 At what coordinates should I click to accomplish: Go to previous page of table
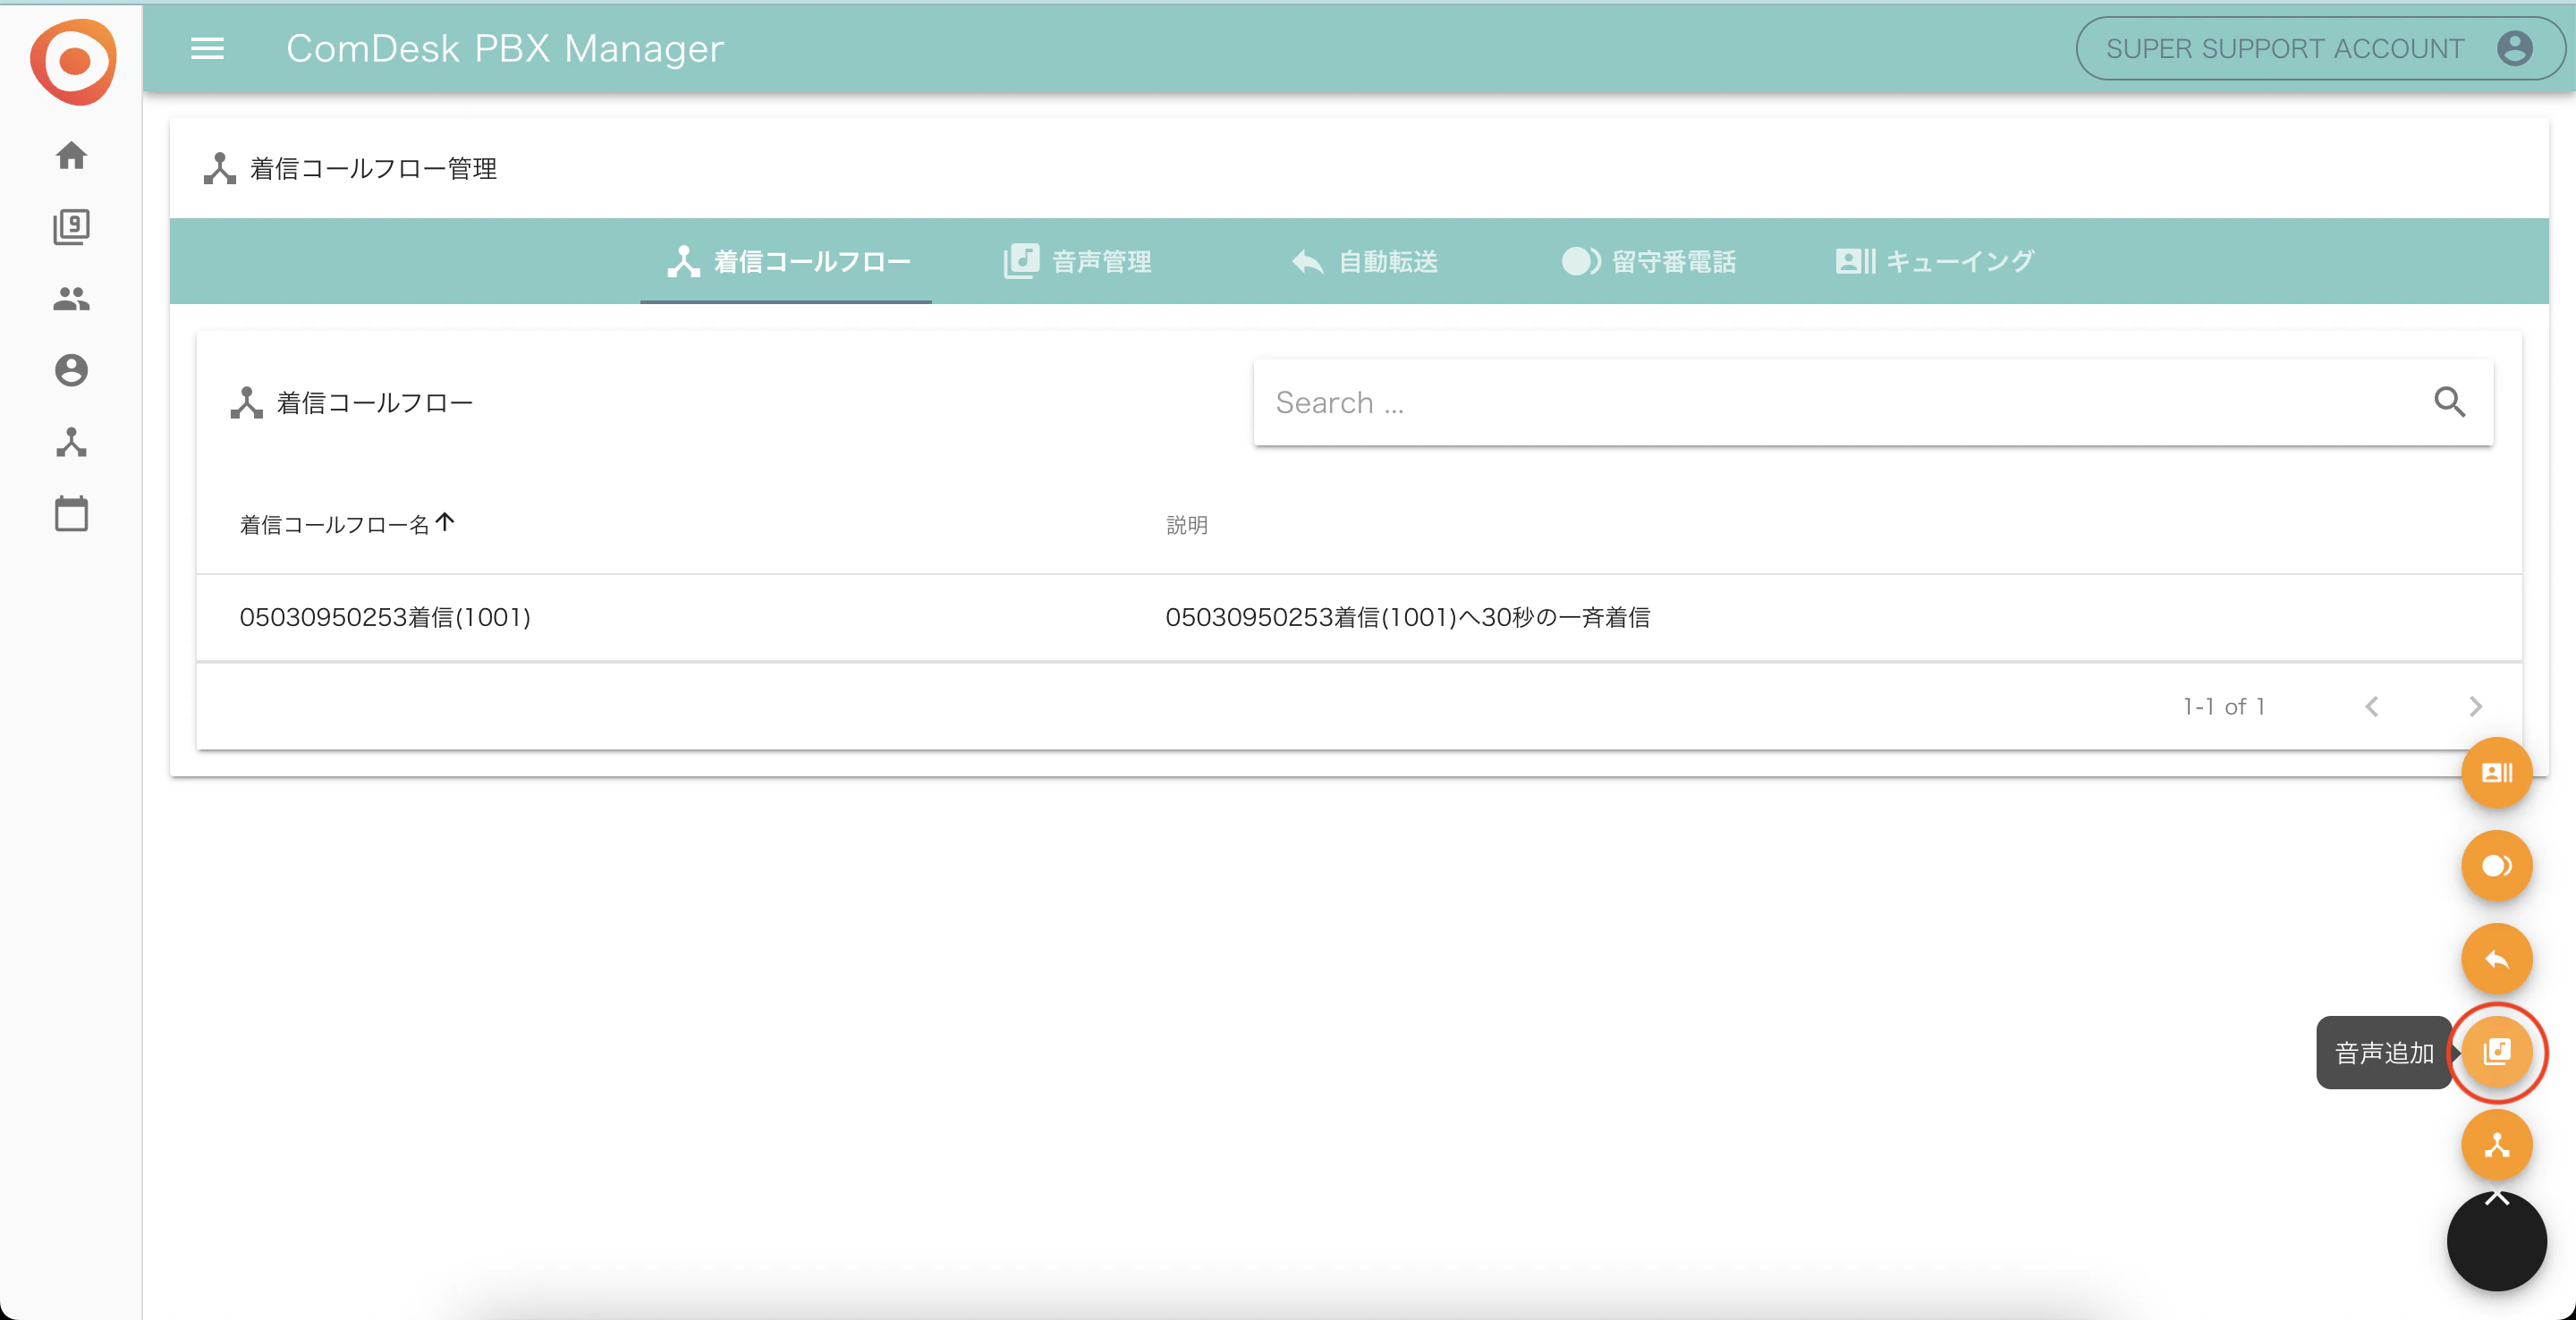(2371, 707)
